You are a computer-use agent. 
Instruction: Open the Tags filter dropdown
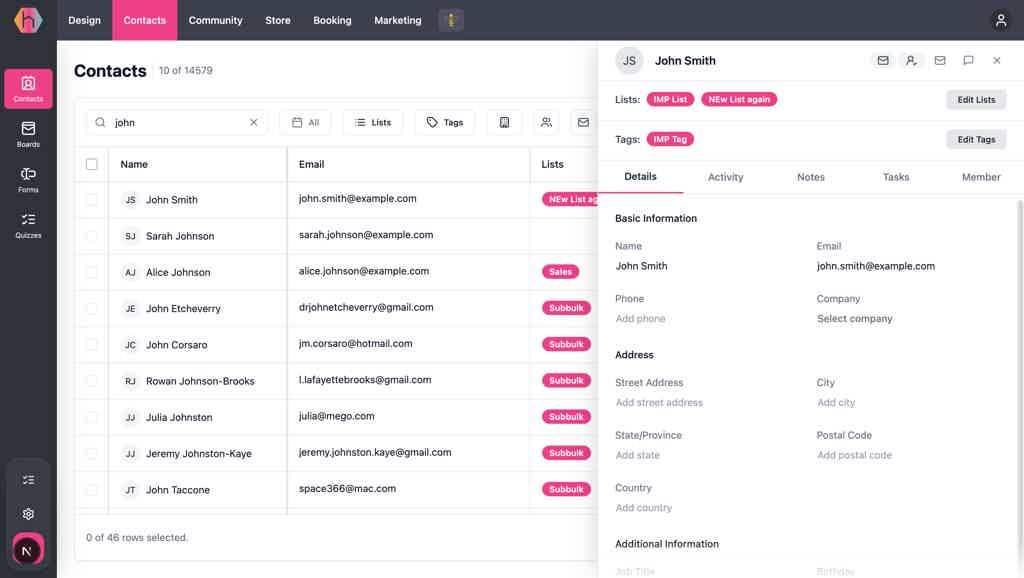pos(445,122)
